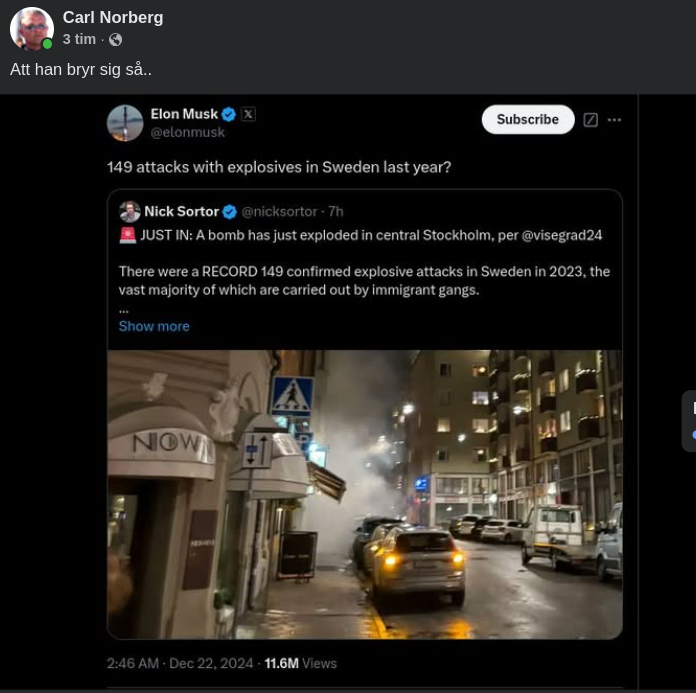Click Nick Sortor's verified checkmark
The width and height of the screenshot is (696, 693).
230,212
